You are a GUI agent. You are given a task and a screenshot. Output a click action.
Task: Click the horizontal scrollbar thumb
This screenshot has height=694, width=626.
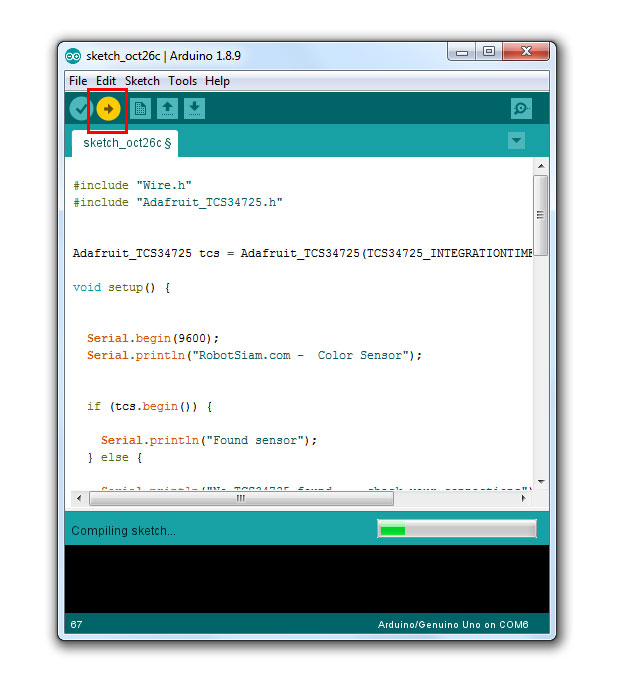coord(241,498)
